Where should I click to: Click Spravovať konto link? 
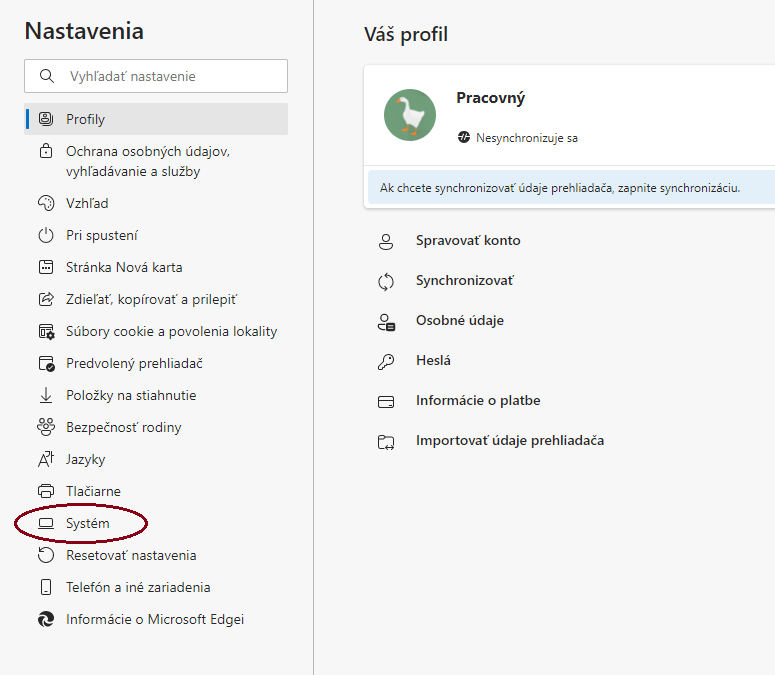(x=468, y=241)
